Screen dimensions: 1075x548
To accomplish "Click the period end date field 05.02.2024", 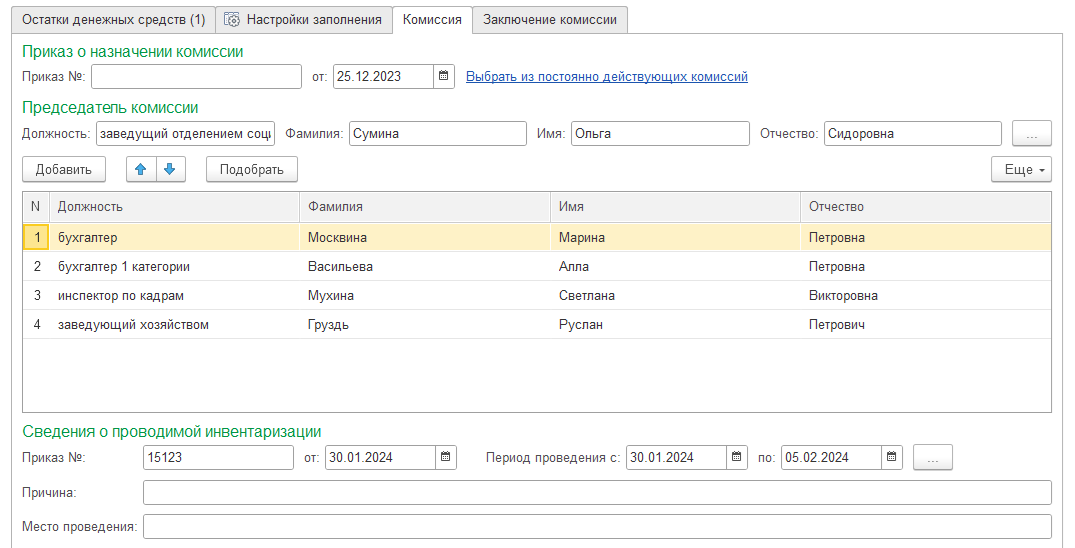I will point(831,457).
